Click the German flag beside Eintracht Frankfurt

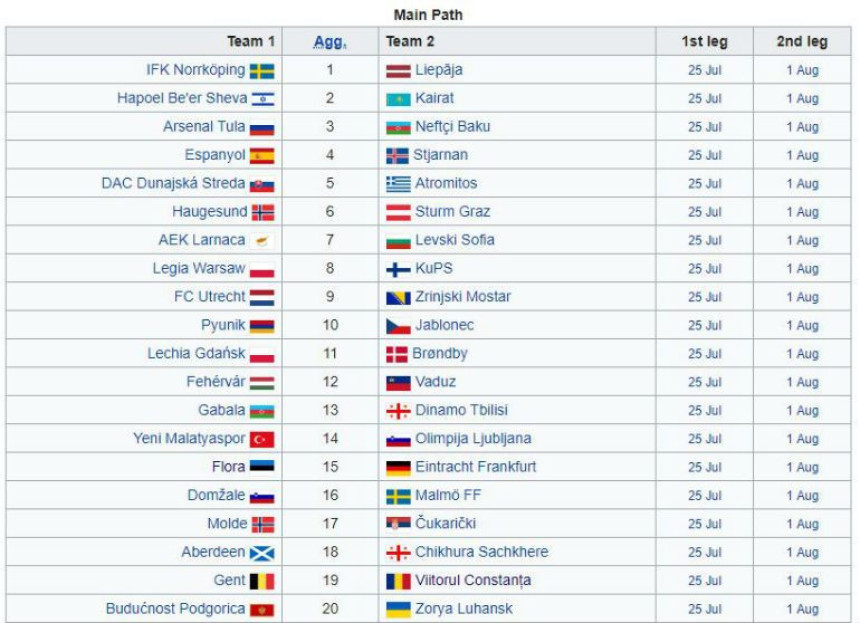398,468
